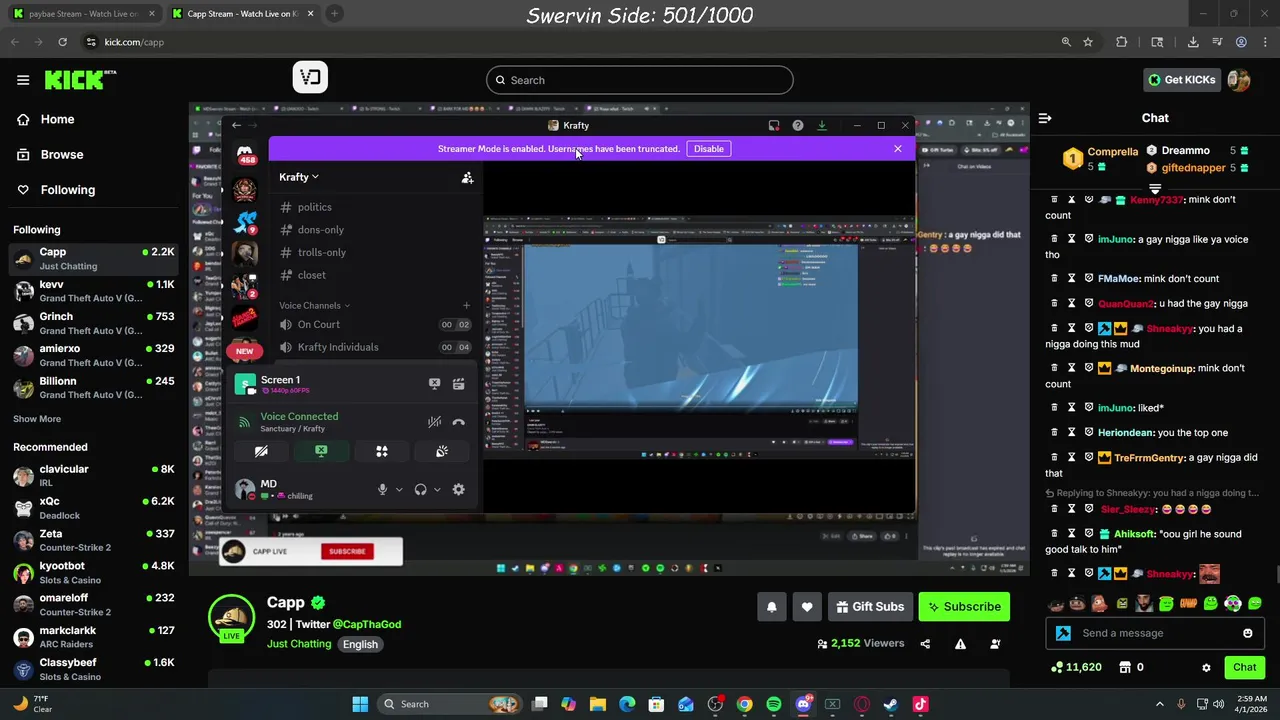Select Grinch in Following list
Image resolution: width=1280 pixels, height=720 pixels.
coord(93,323)
